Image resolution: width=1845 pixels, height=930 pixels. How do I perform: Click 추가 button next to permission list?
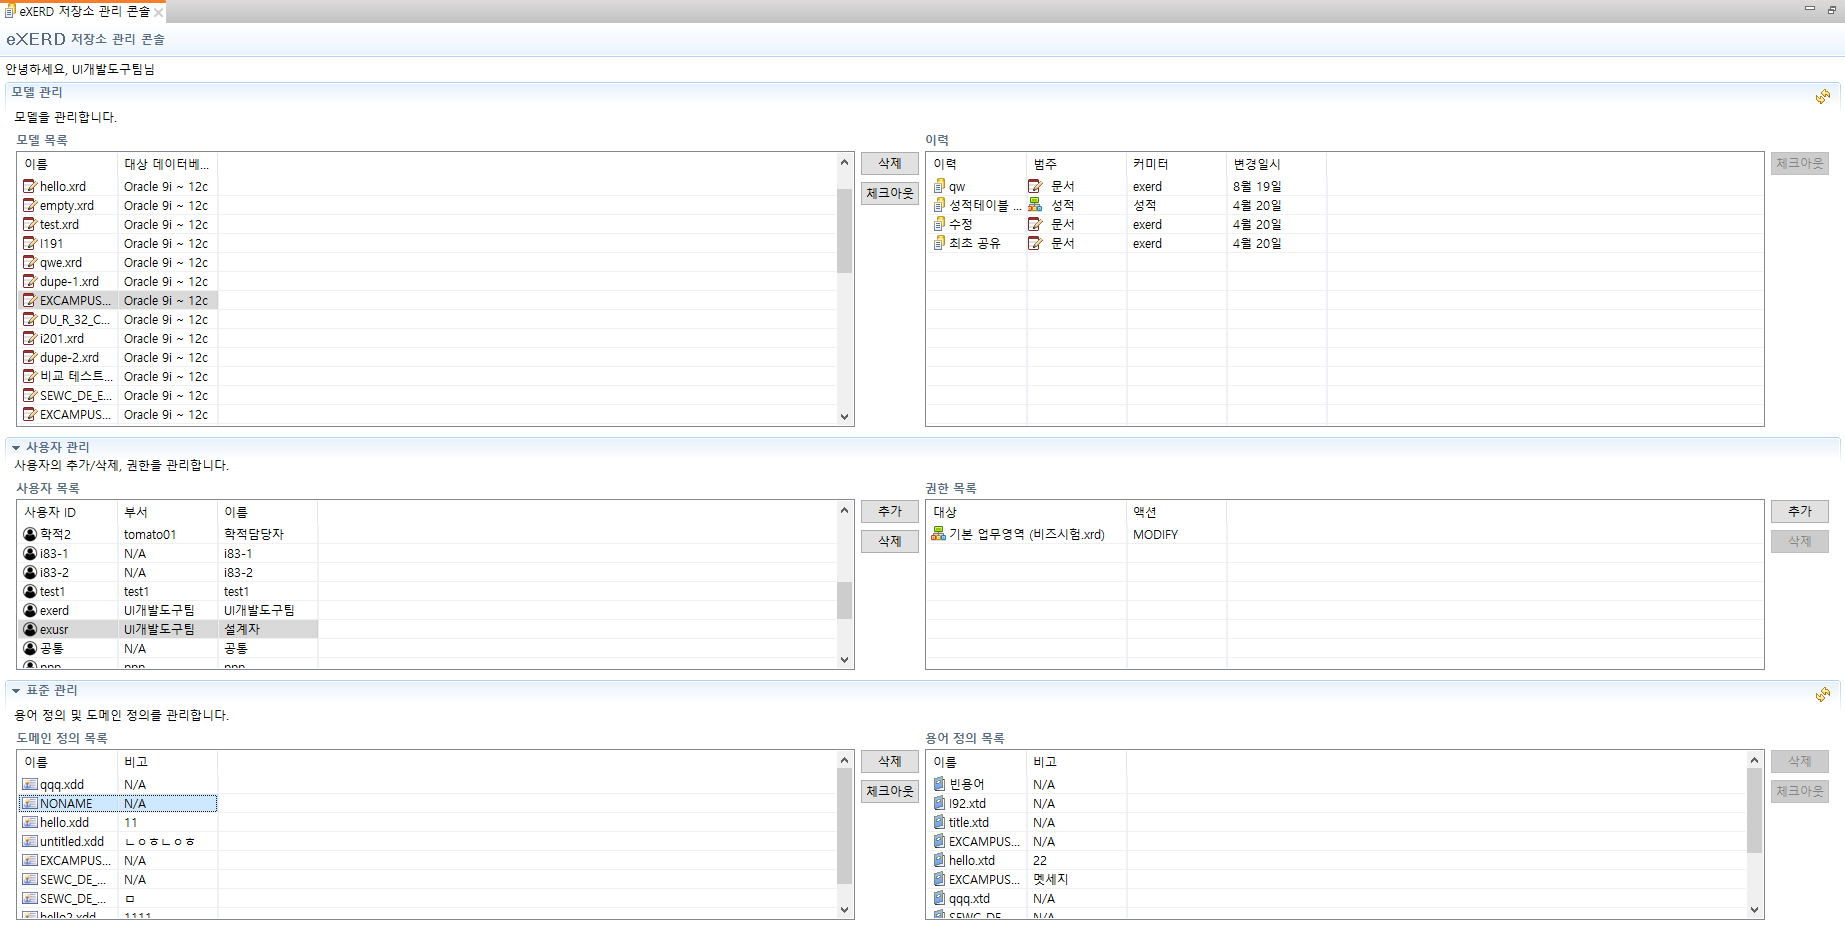1800,511
